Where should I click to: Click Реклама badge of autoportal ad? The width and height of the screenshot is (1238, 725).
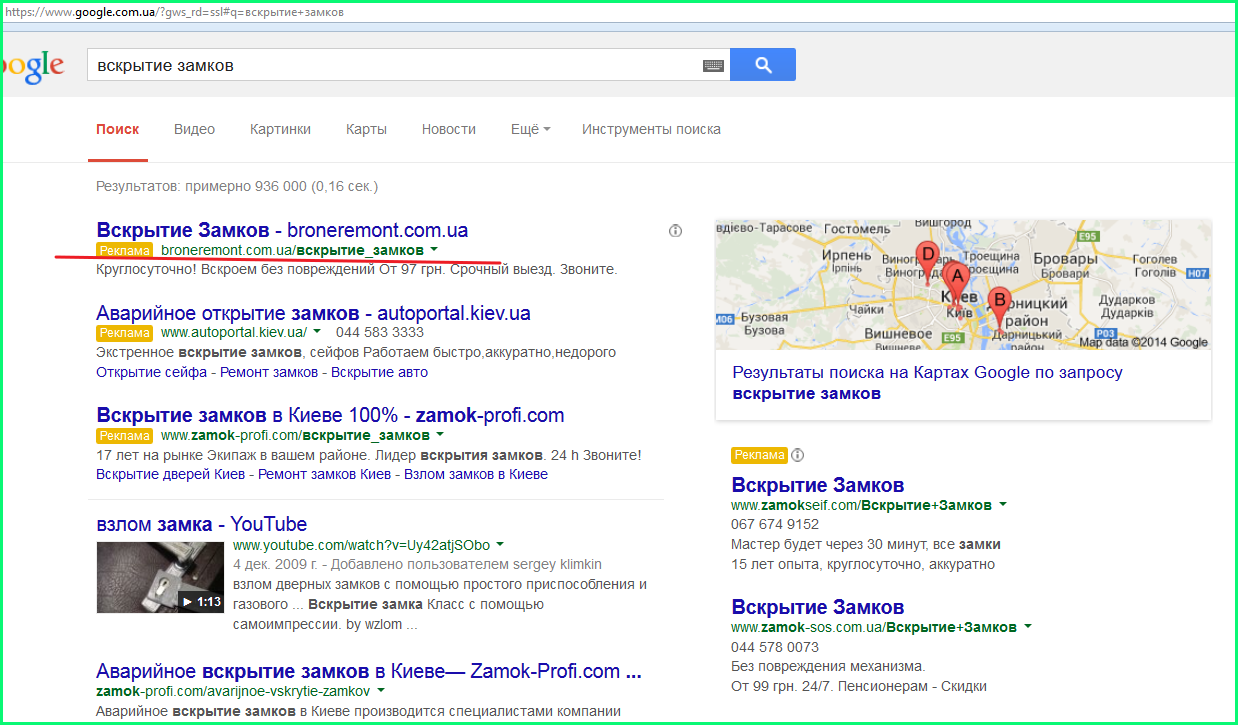point(124,332)
